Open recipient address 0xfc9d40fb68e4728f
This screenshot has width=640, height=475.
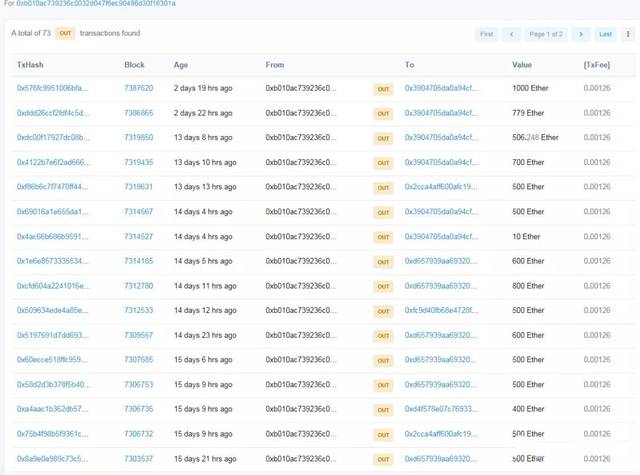click(x=441, y=310)
